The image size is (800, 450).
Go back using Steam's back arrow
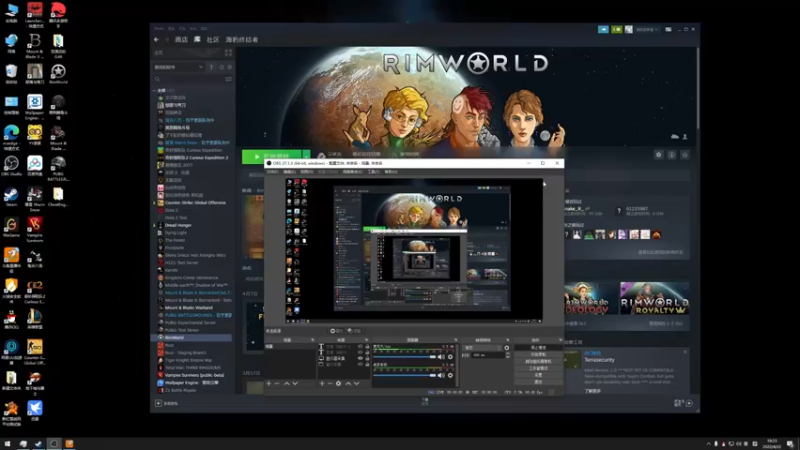pos(157,39)
